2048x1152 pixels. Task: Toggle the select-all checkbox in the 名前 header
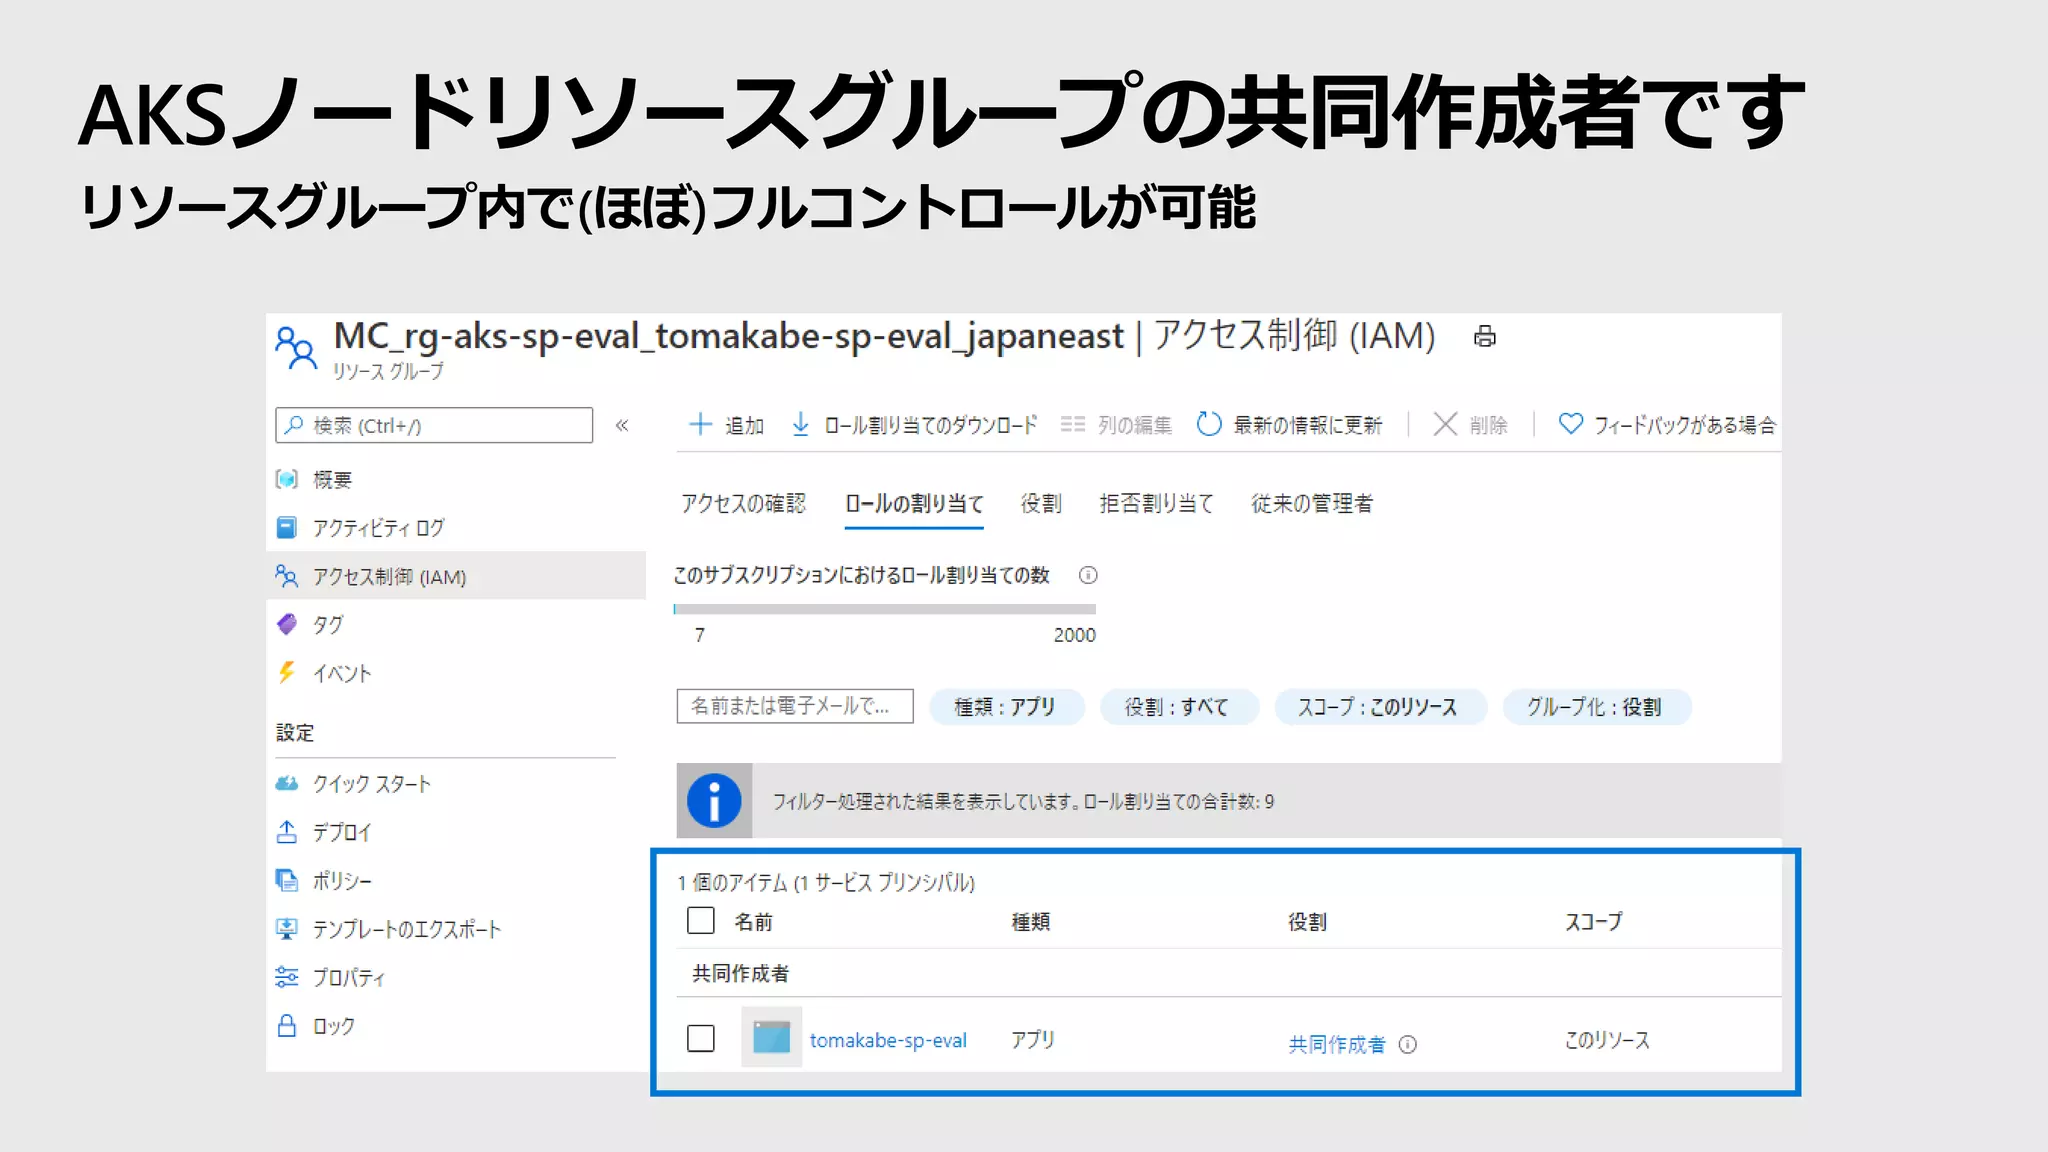point(701,920)
